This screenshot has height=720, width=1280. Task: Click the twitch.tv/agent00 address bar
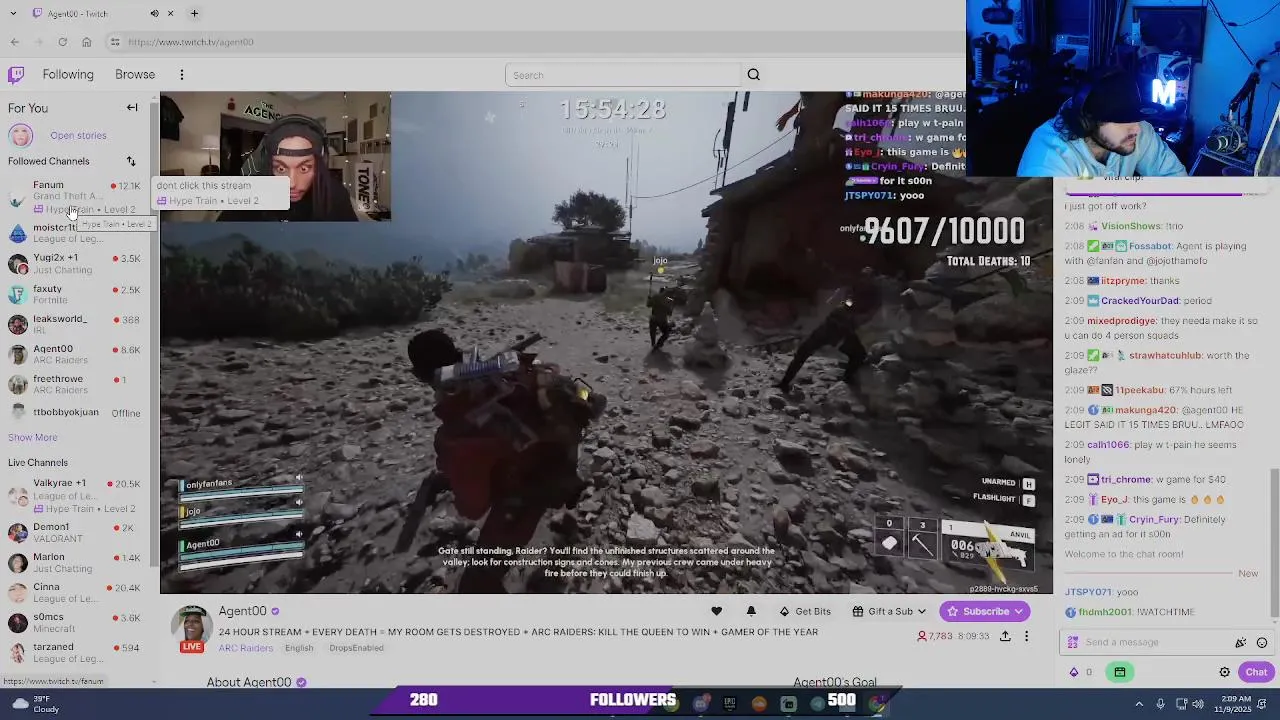540,42
